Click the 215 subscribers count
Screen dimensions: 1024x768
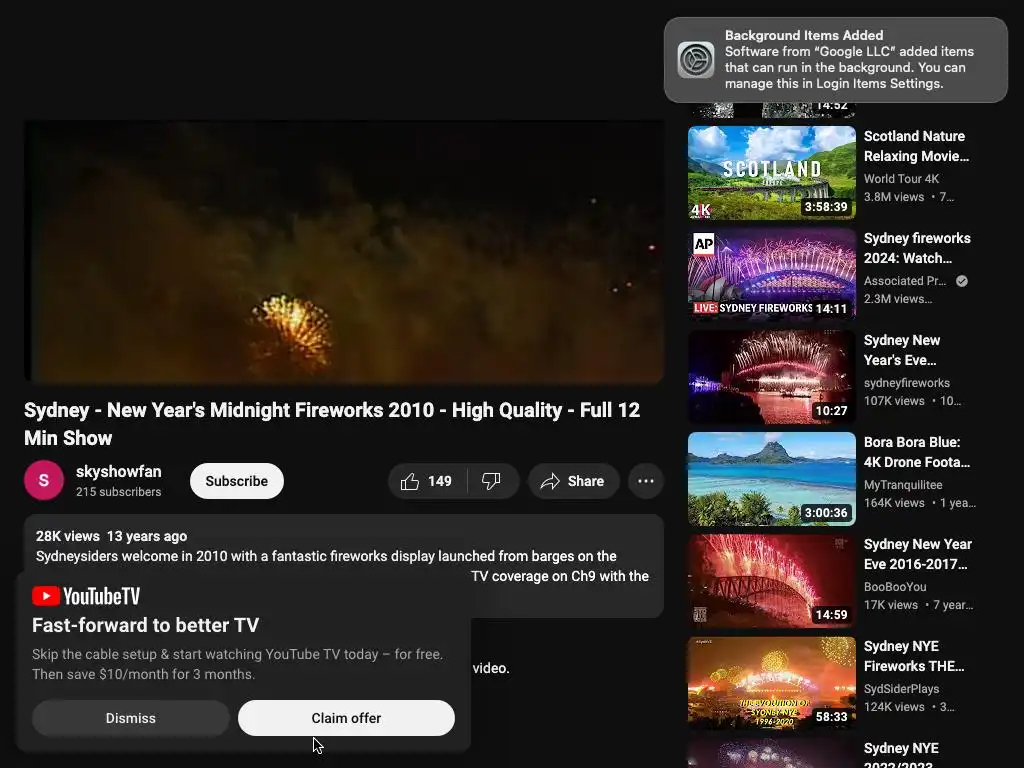[118, 492]
